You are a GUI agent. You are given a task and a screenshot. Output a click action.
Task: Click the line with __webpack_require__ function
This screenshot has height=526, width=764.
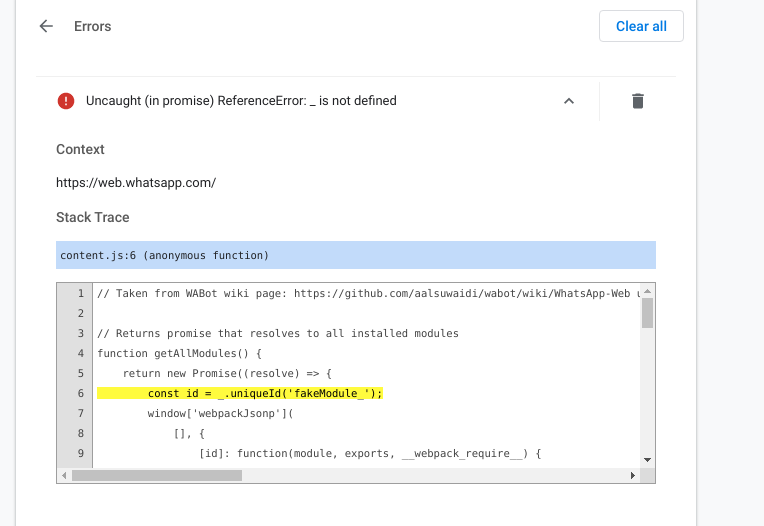pyautogui.click(x=370, y=453)
